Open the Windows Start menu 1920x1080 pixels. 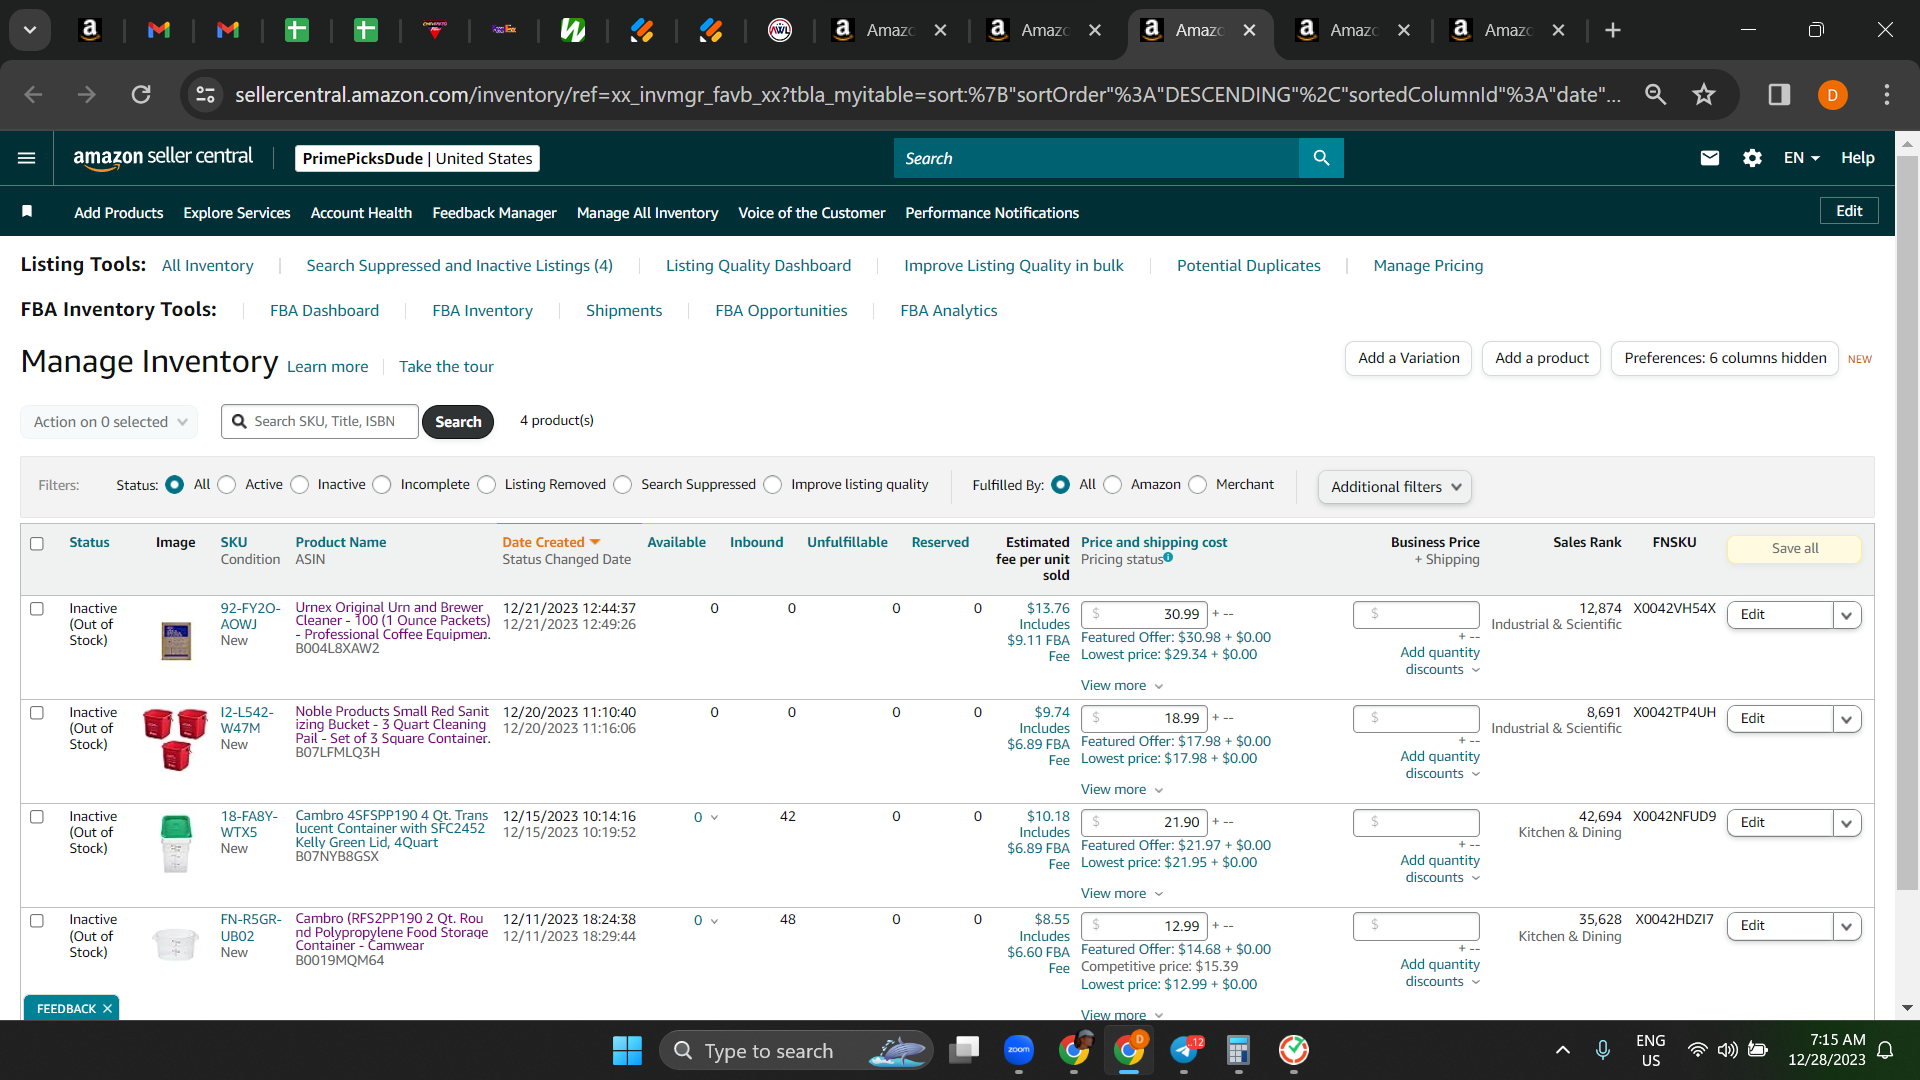[x=627, y=1050]
